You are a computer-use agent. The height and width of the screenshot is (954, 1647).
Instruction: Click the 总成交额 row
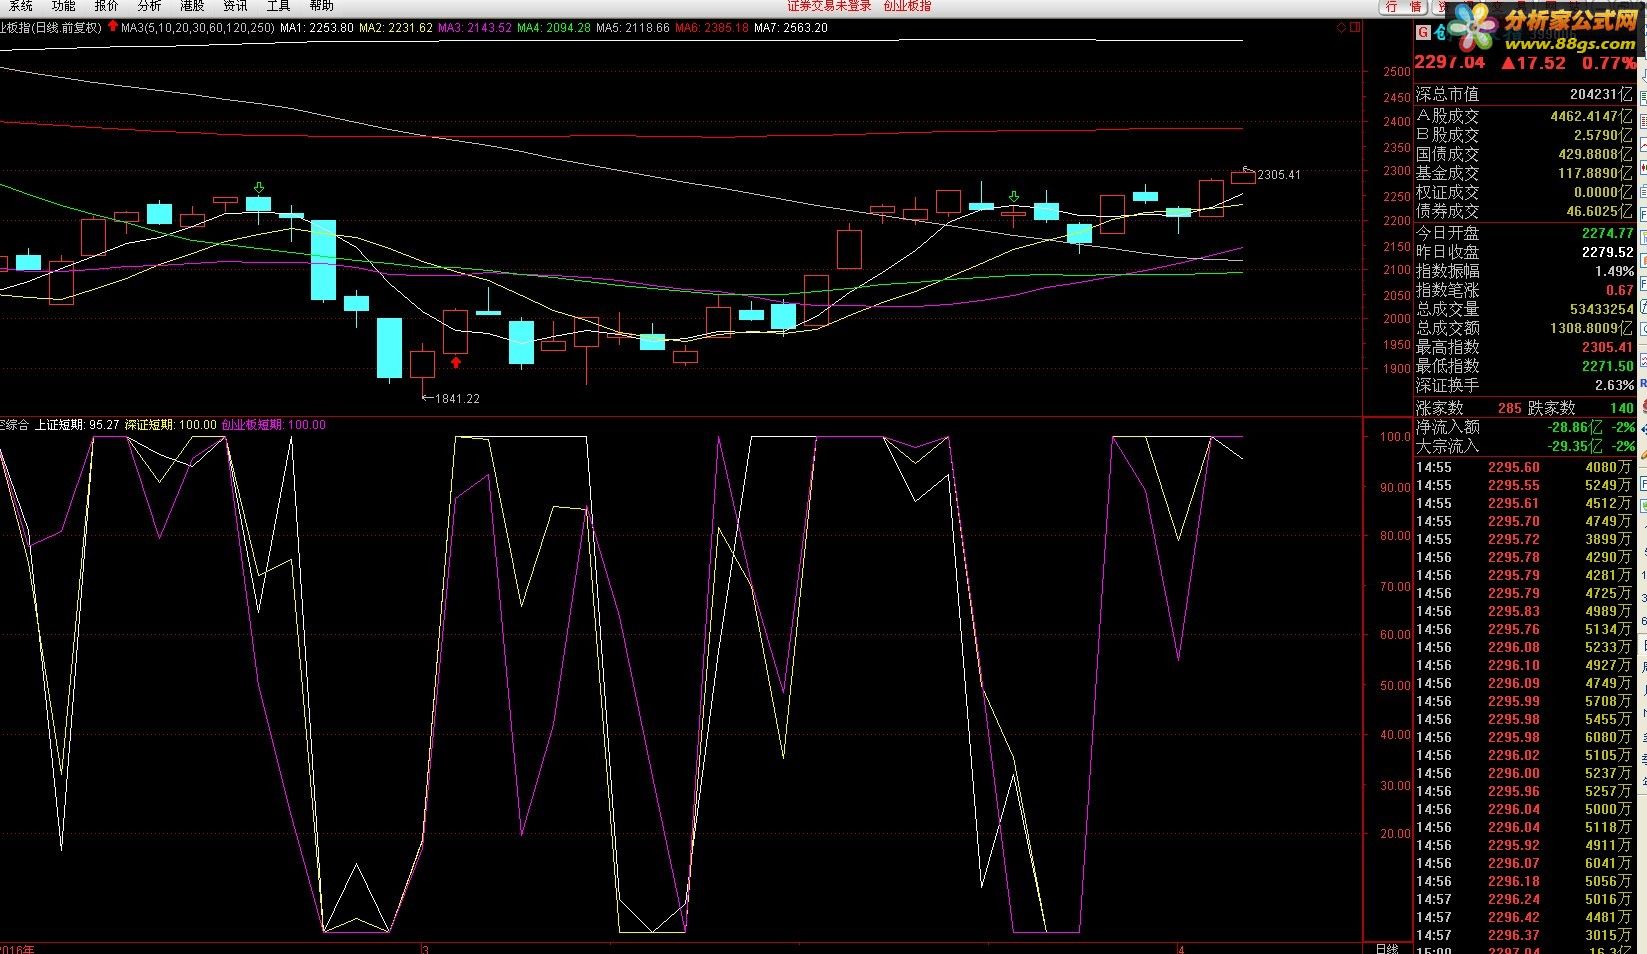1525,328
